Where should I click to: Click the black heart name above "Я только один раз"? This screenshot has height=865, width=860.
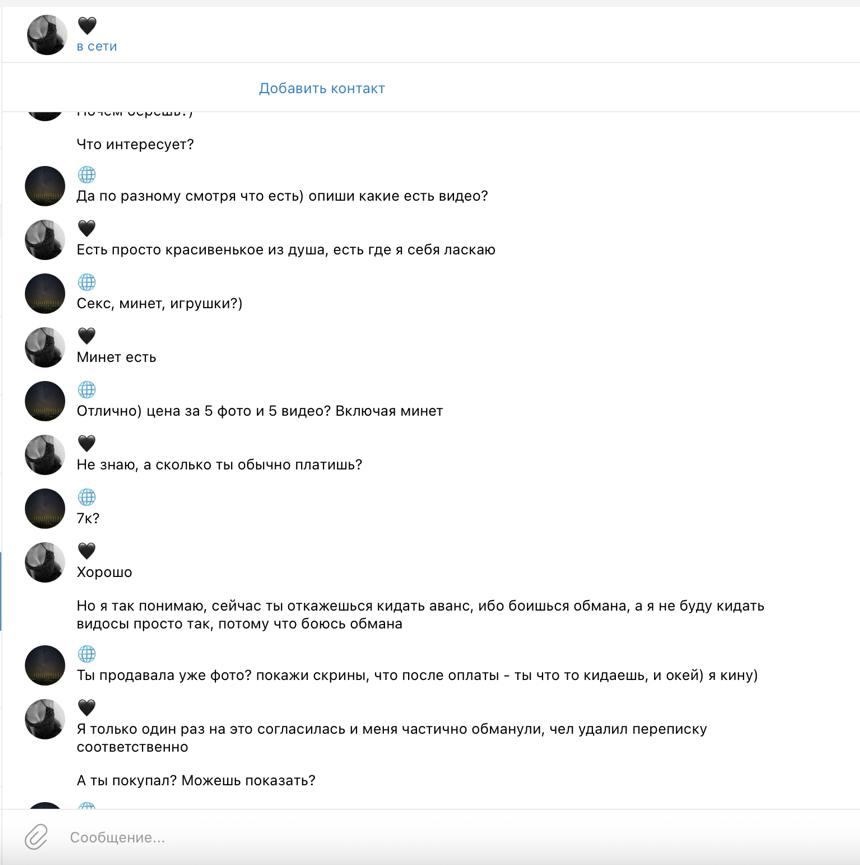click(87, 708)
